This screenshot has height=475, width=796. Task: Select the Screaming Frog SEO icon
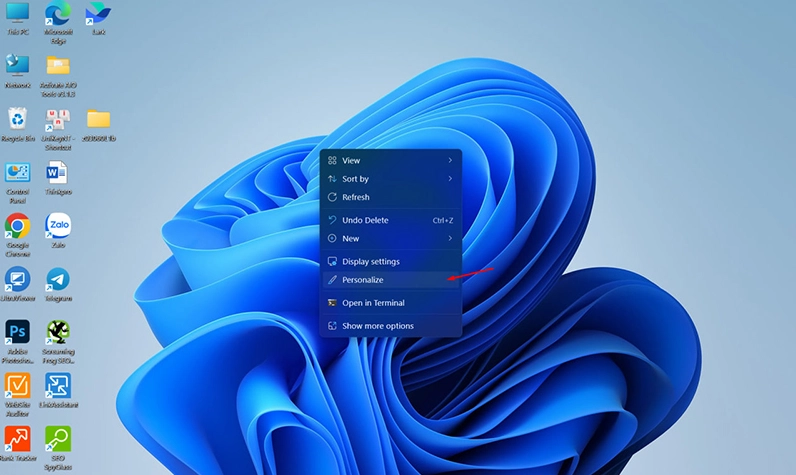click(58, 332)
